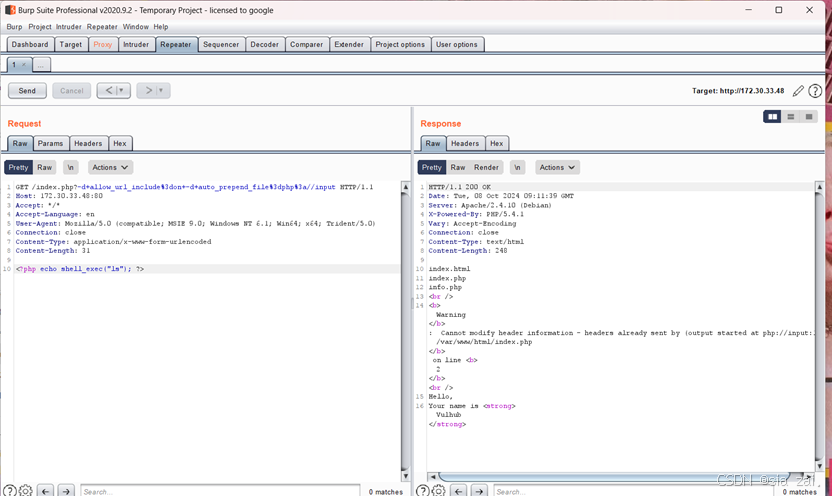Switch response view to Pretty
This screenshot has width=832, height=496.
tap(431, 167)
